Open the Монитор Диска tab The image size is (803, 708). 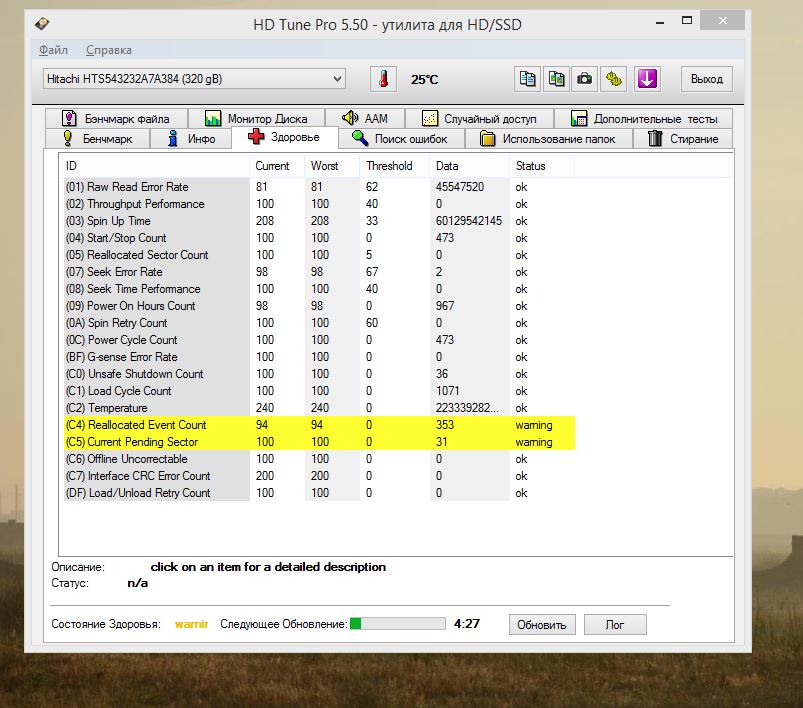(x=262, y=118)
